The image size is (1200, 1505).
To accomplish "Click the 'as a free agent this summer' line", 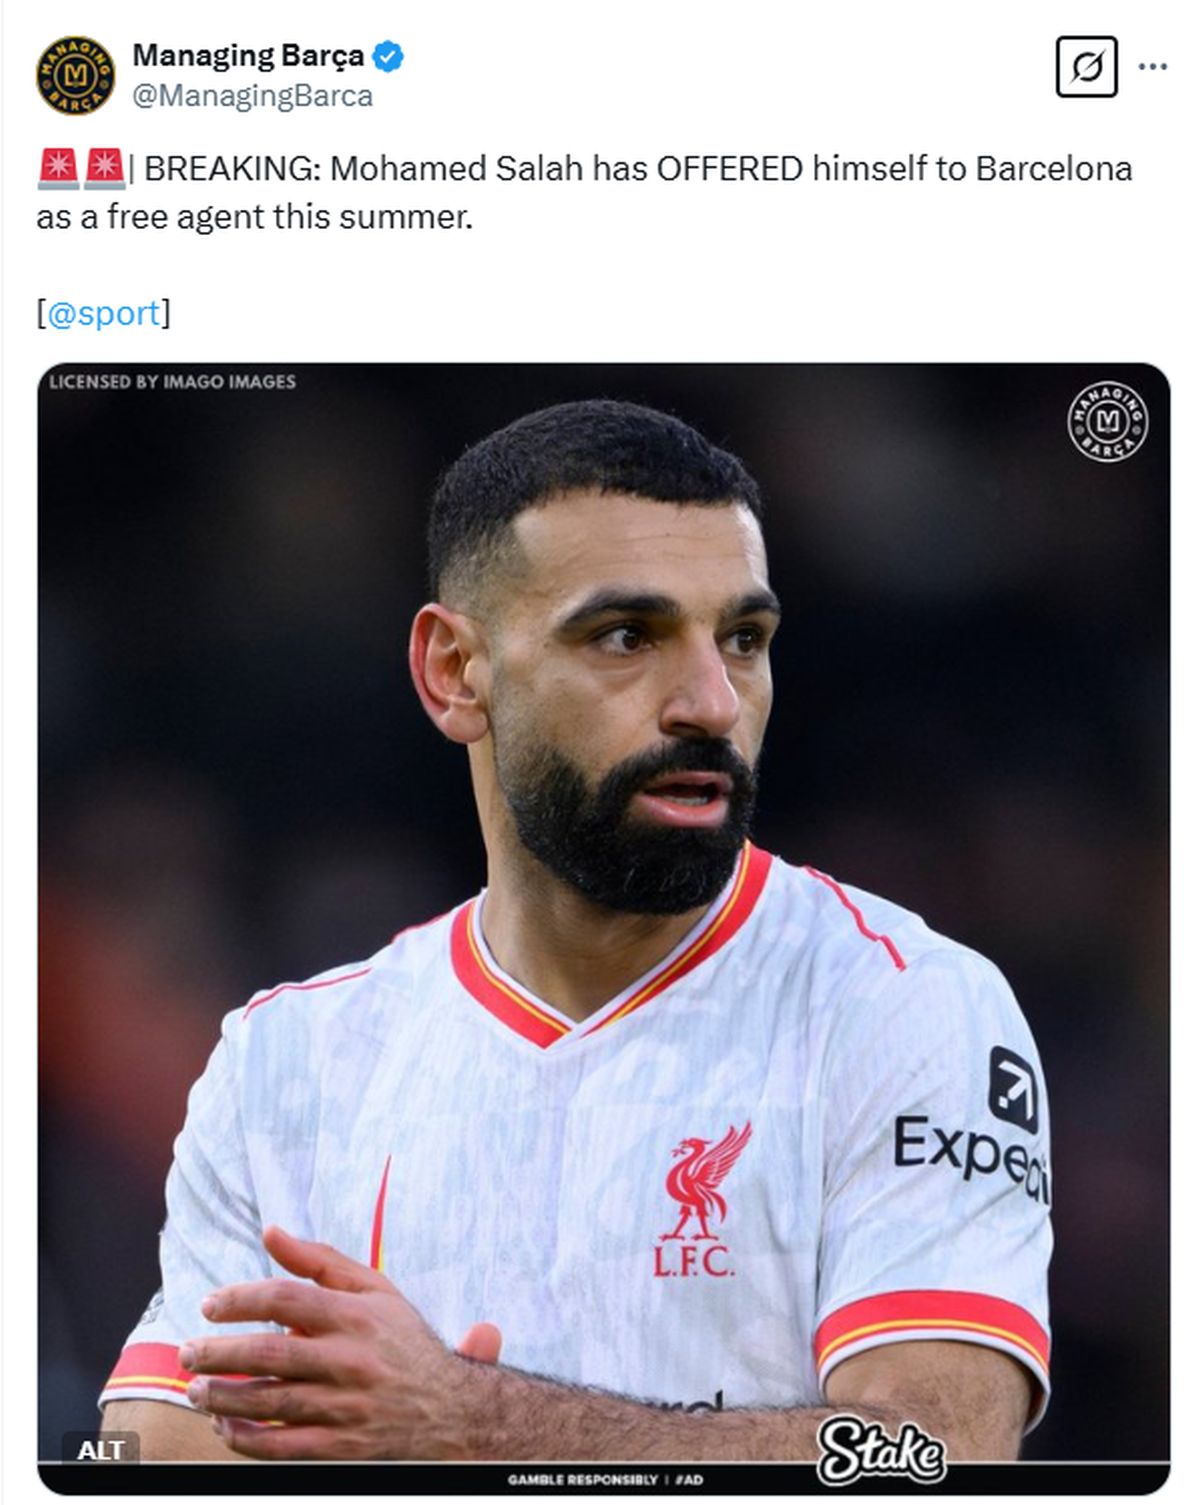I will pyautogui.click(x=254, y=217).
